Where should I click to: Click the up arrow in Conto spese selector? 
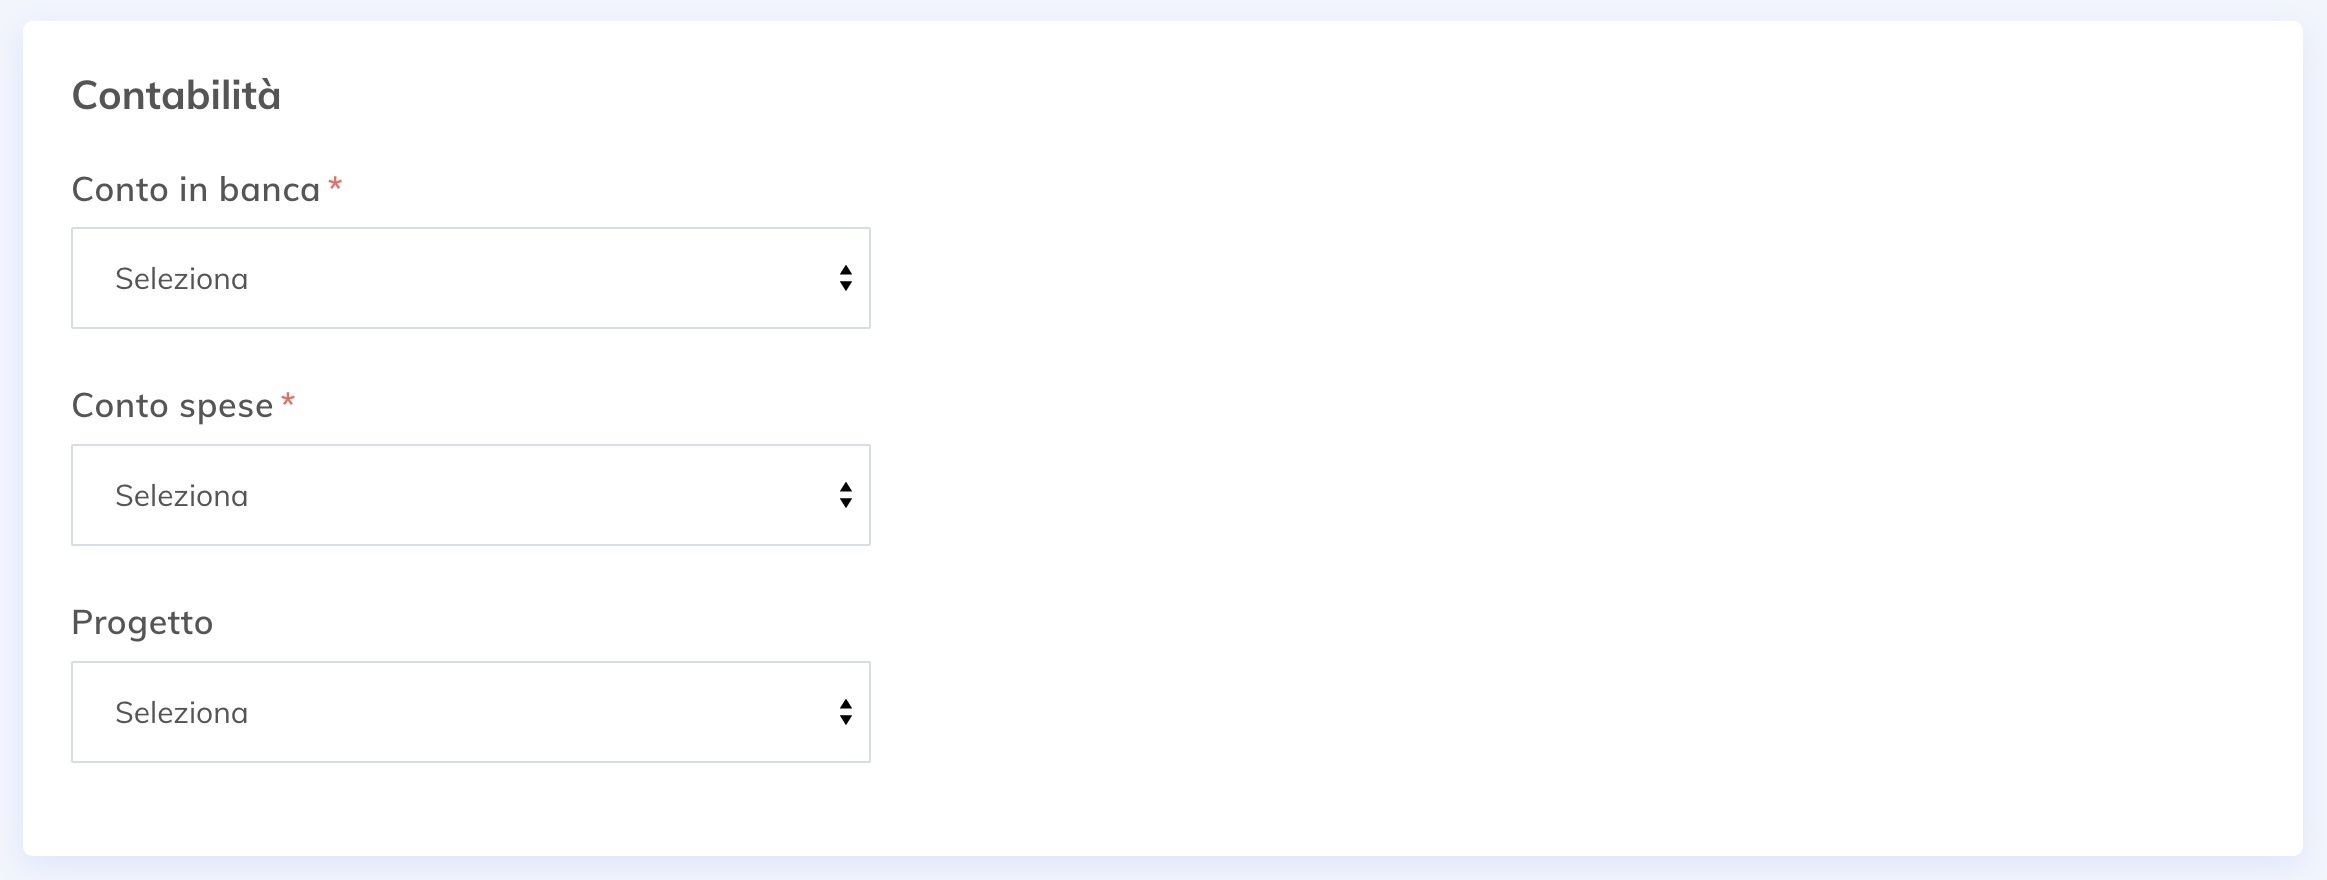(846, 487)
